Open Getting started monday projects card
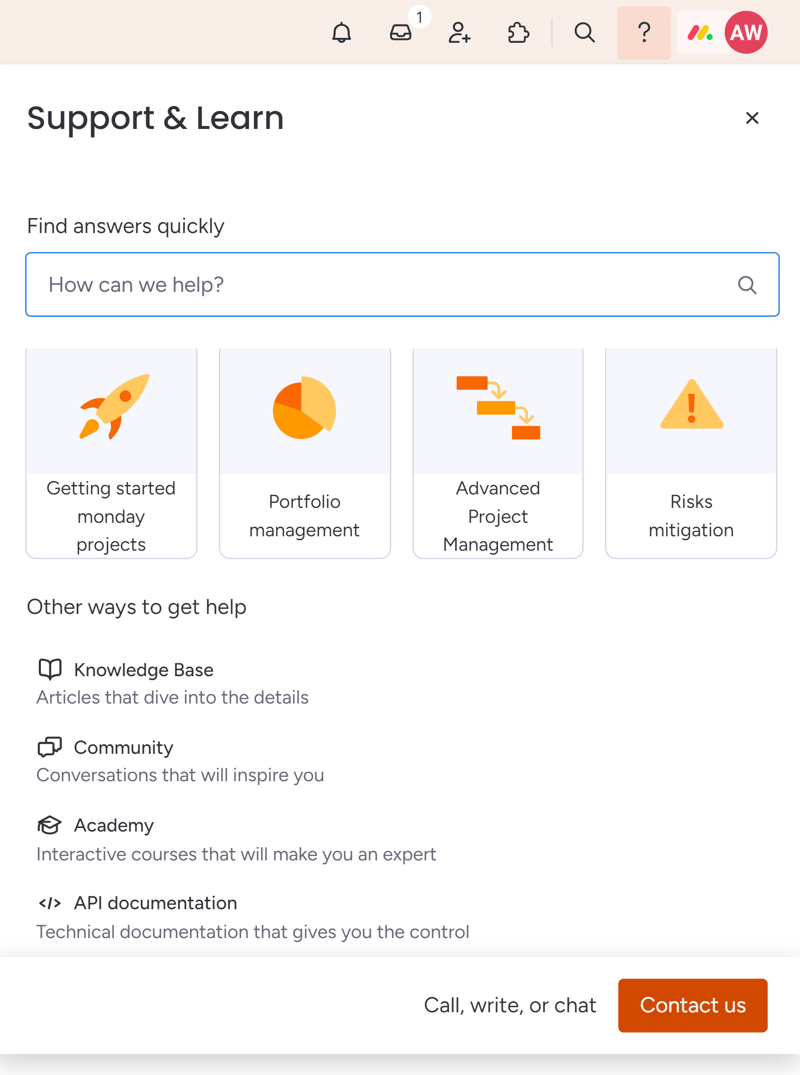Screen dimensions: 800x1075 click(111, 453)
